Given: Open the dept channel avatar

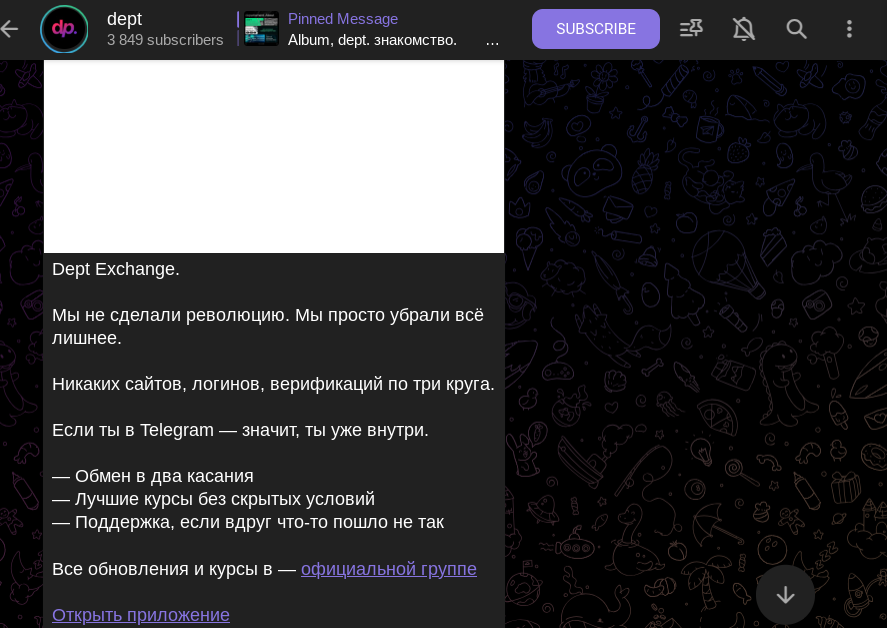Looking at the screenshot, I should pyautogui.click(x=64, y=29).
